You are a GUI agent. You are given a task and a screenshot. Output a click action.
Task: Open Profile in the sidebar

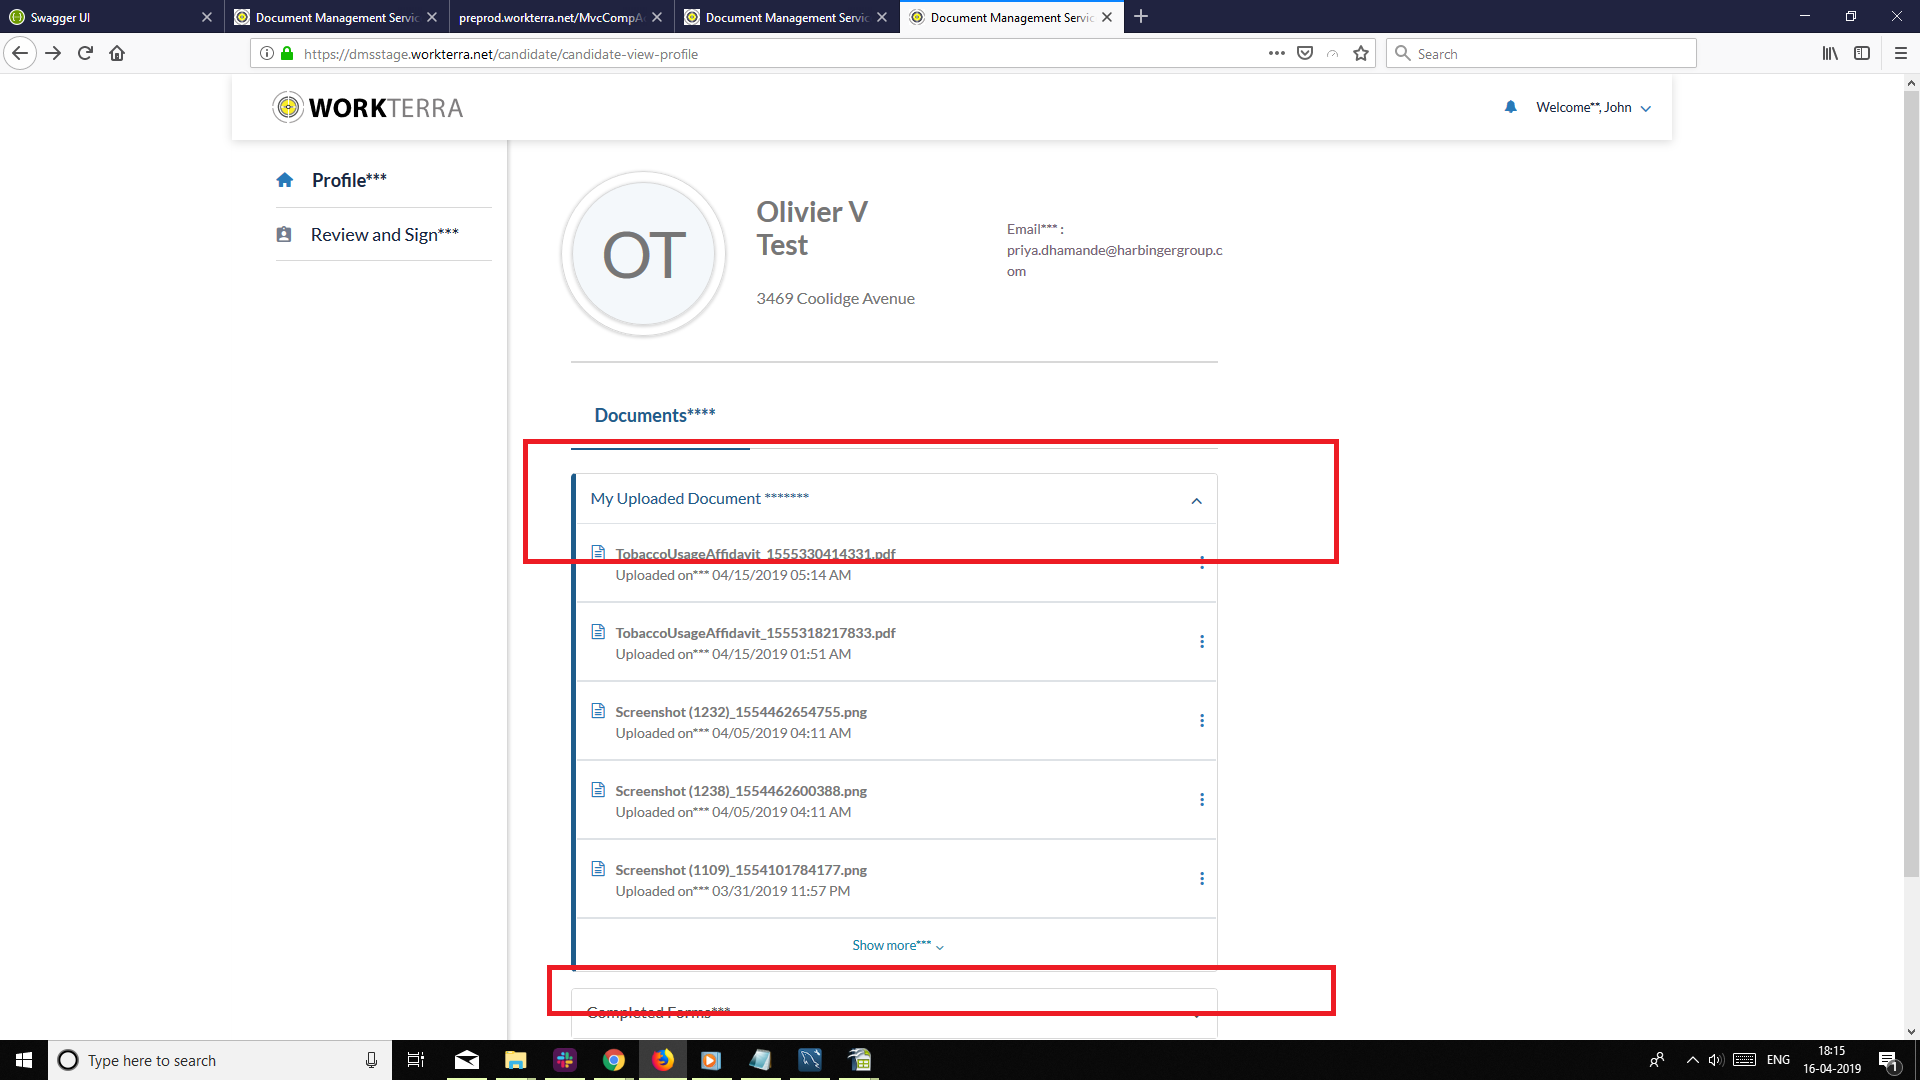click(349, 180)
